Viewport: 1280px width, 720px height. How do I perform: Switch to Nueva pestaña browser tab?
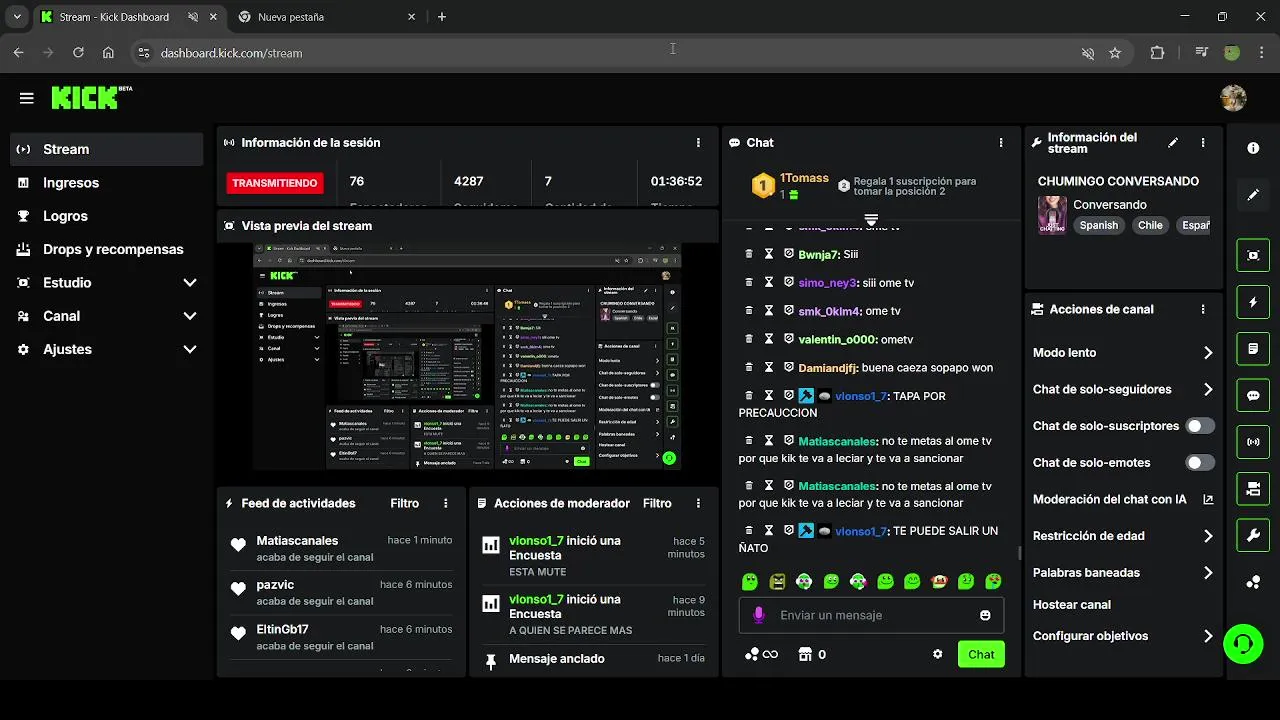pos(327,17)
